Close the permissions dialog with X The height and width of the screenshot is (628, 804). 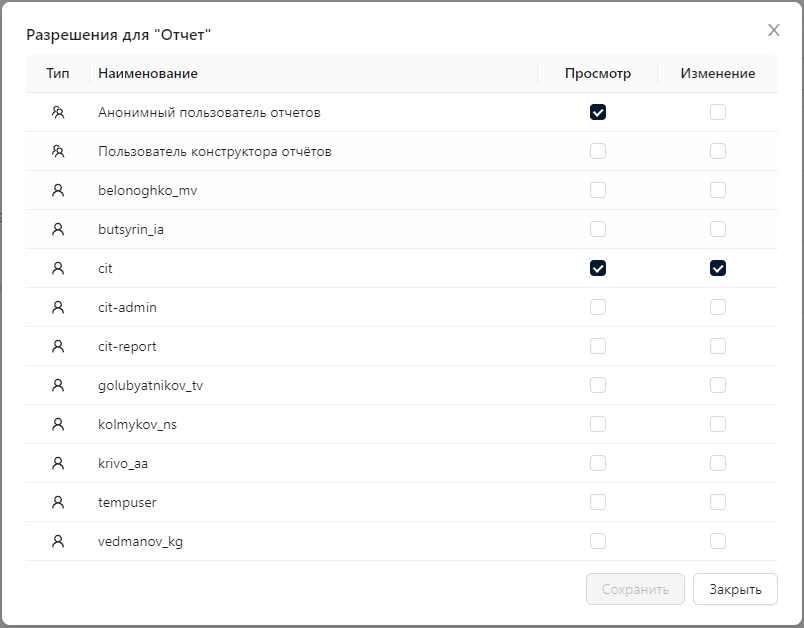774,30
